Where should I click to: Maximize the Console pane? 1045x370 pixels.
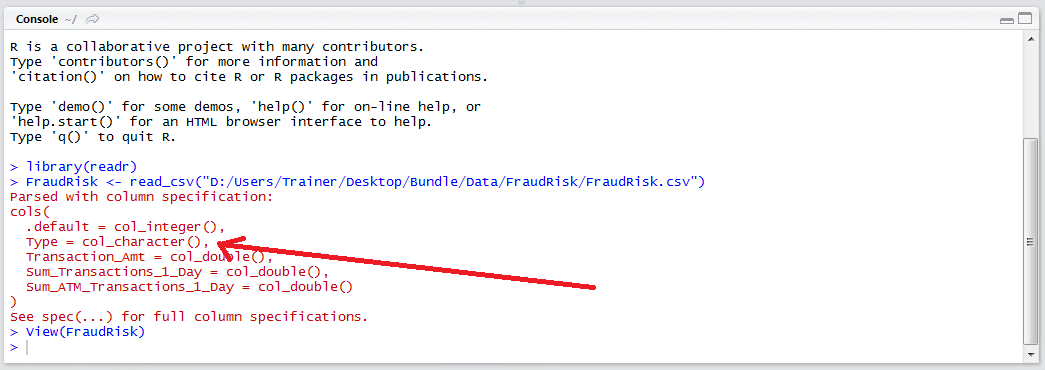coord(1024,20)
